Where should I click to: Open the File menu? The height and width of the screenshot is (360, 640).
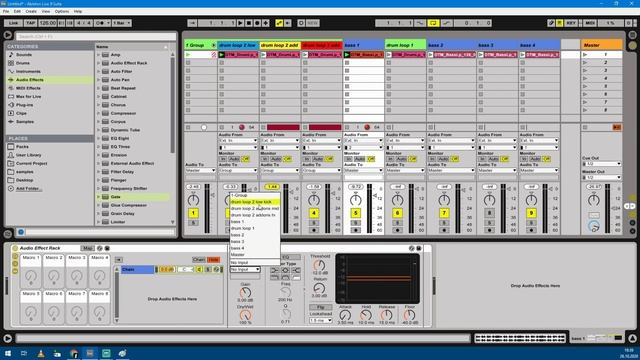point(6,11)
